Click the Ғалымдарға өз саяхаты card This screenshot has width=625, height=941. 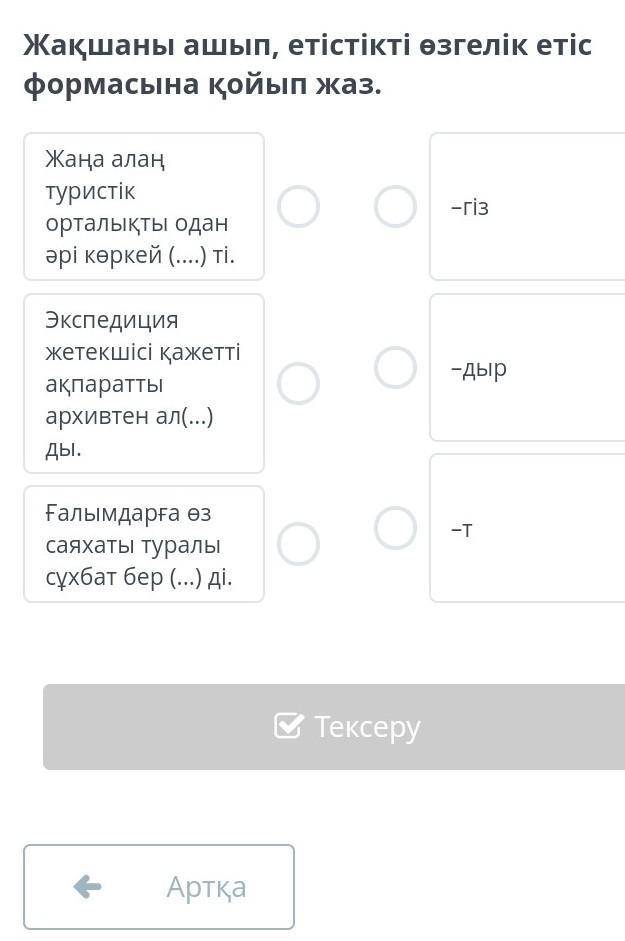click(x=144, y=544)
